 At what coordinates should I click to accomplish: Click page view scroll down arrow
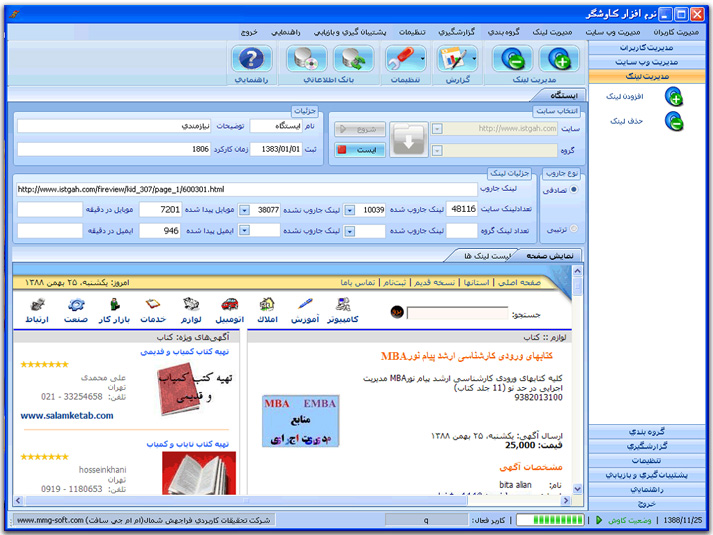coord(577,489)
